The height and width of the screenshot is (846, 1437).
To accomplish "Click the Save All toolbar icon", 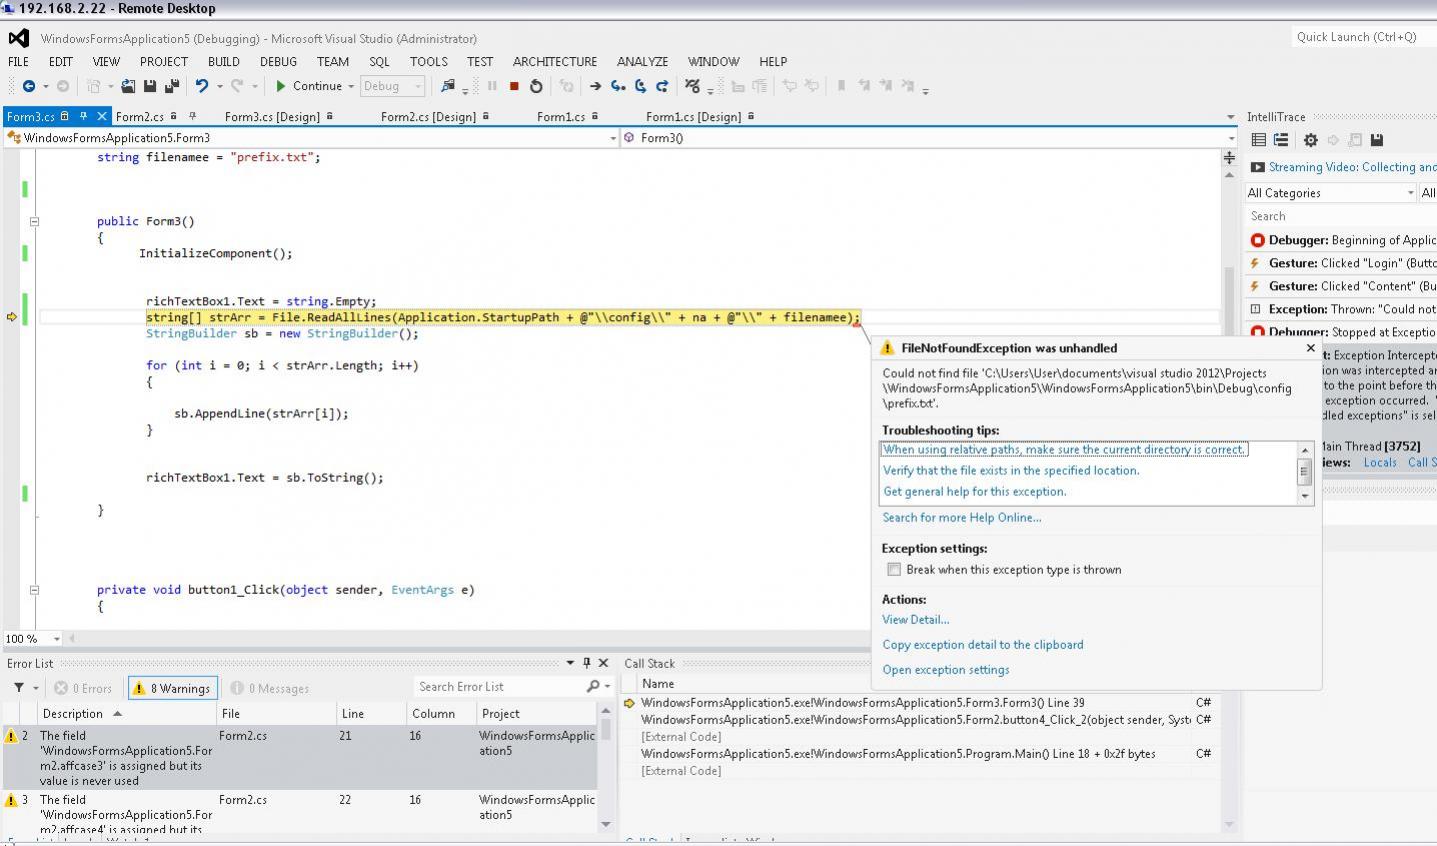I will [171, 86].
